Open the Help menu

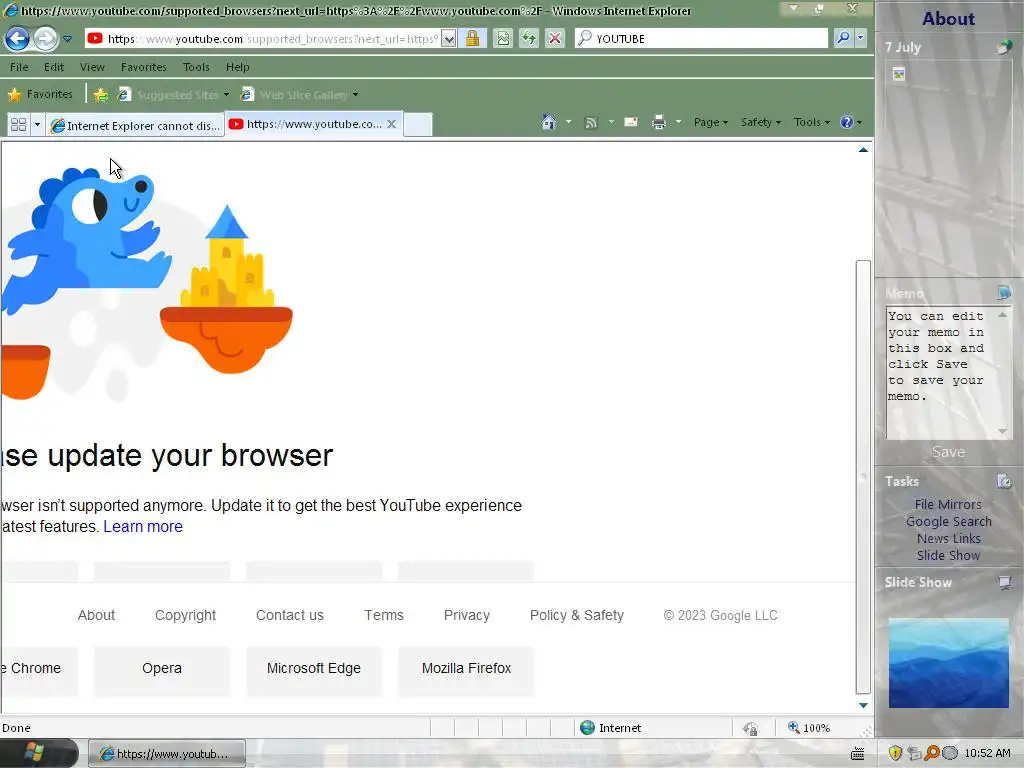(x=238, y=67)
